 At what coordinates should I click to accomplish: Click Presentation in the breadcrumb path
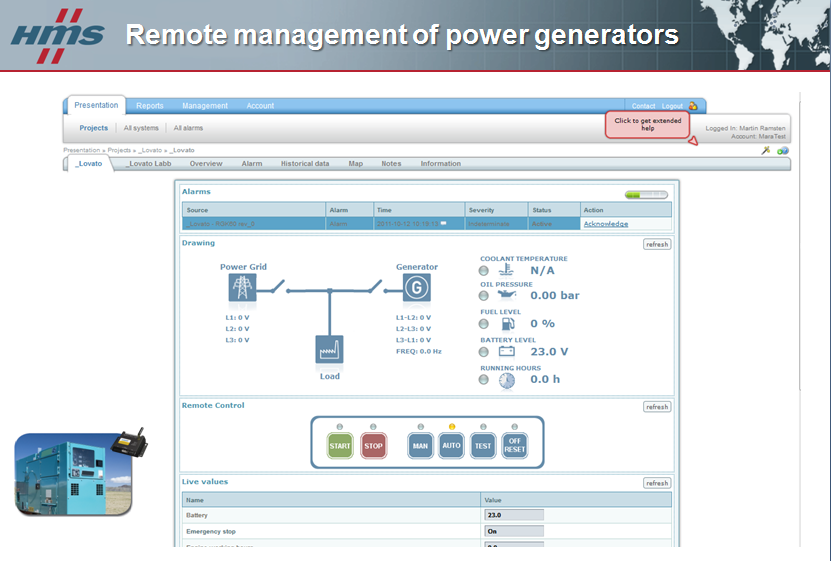point(82,150)
